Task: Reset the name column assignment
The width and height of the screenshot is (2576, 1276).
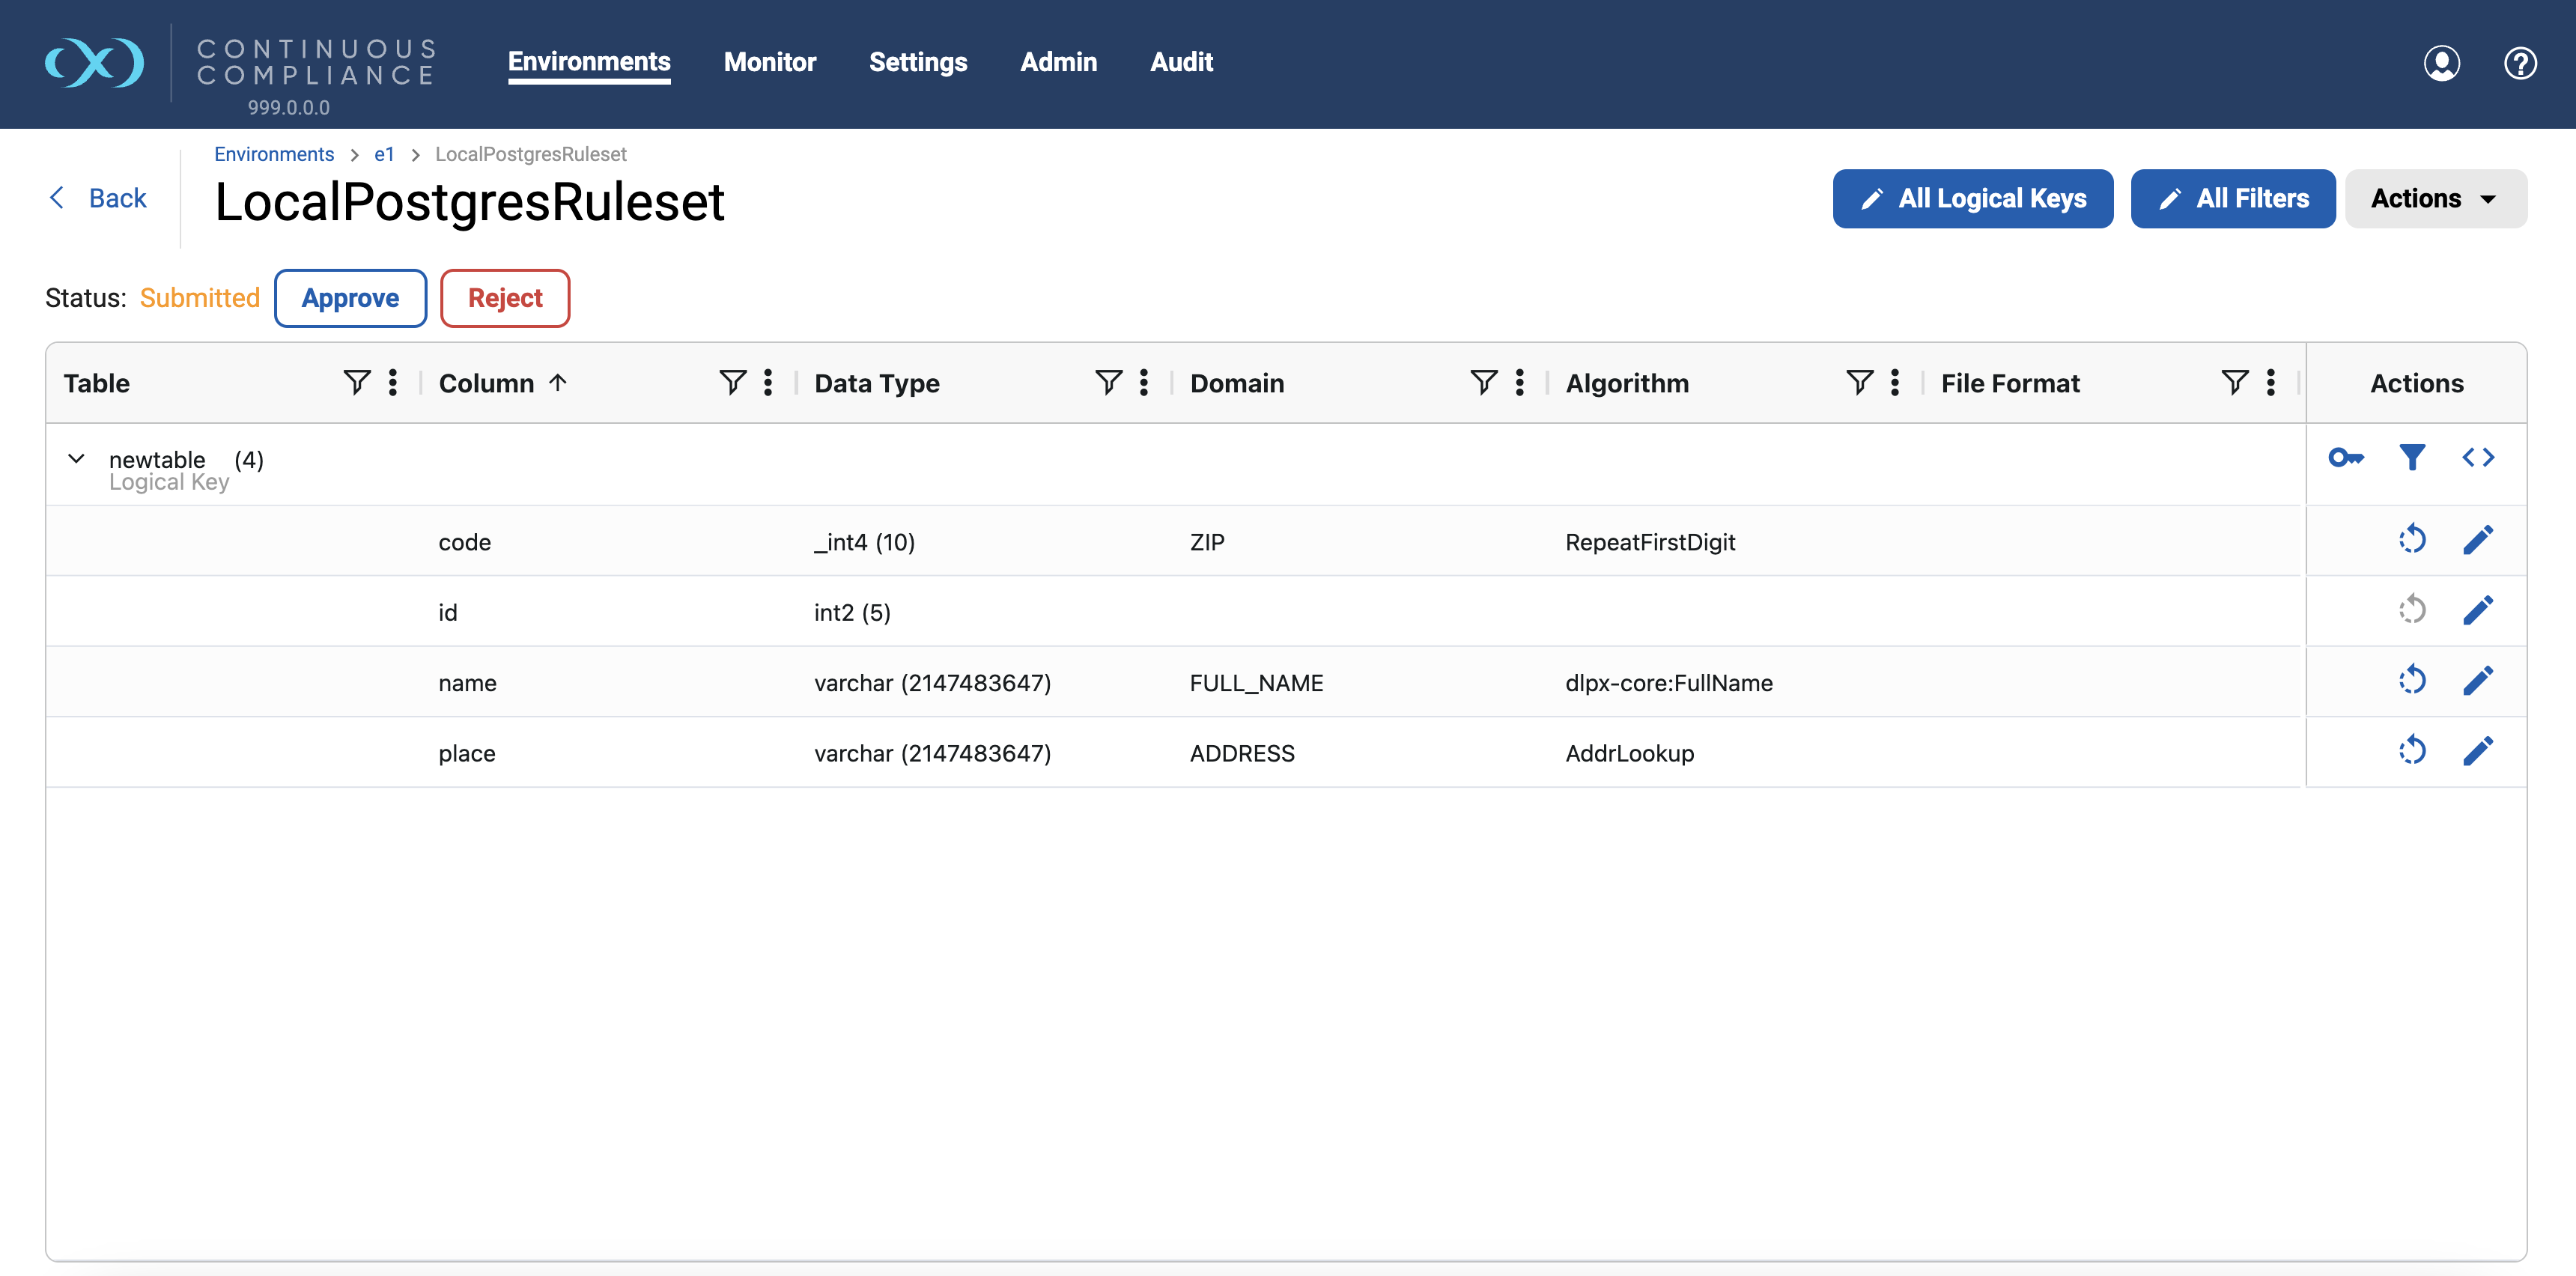Action: [x=2413, y=680]
